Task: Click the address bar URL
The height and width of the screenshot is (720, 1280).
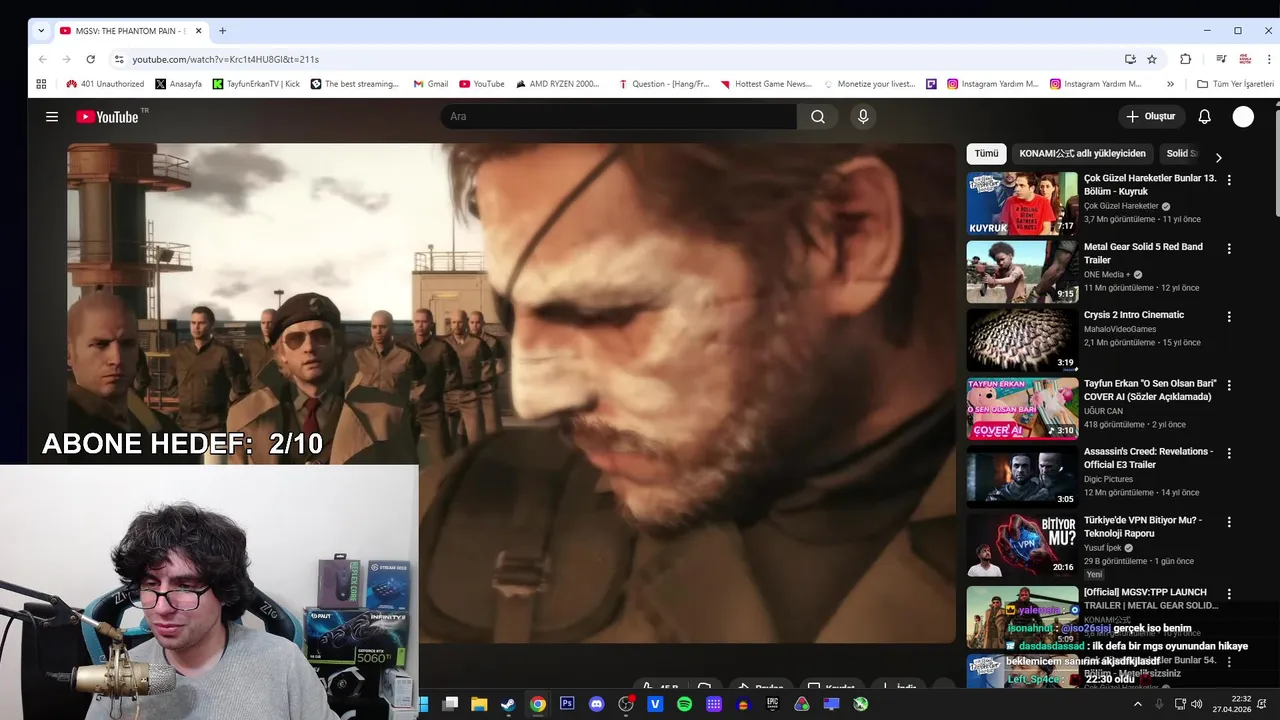Action: point(225,59)
